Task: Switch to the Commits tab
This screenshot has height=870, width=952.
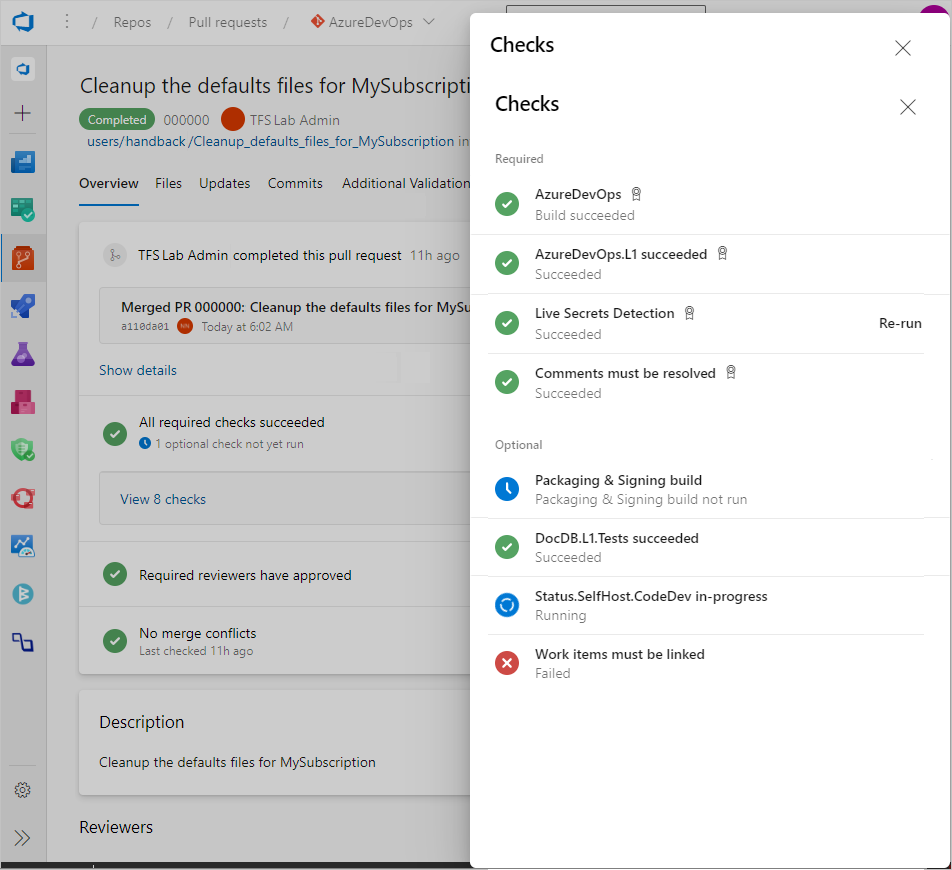Action: (x=294, y=183)
